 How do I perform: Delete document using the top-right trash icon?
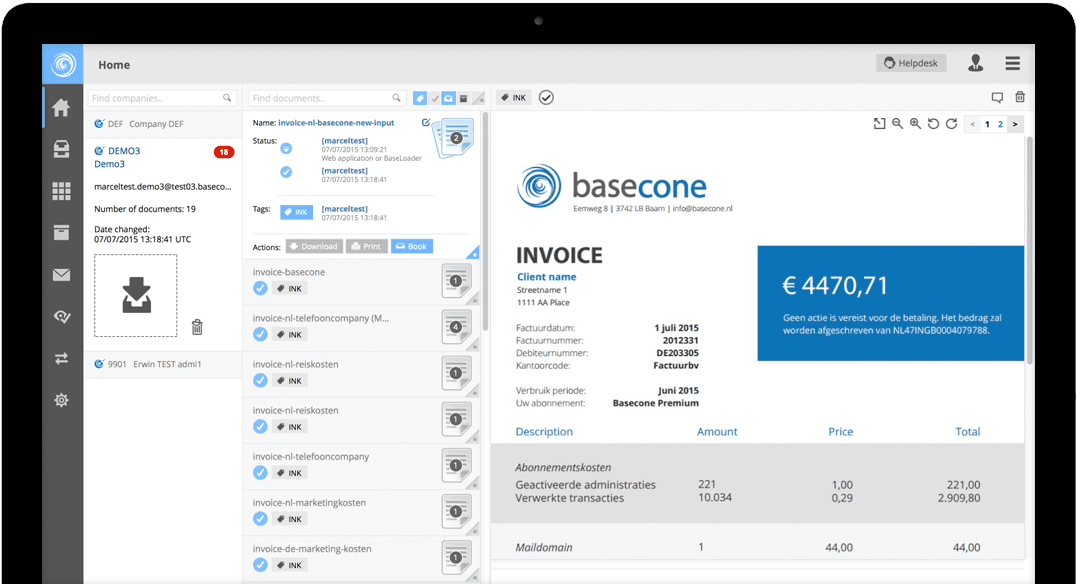(1020, 98)
